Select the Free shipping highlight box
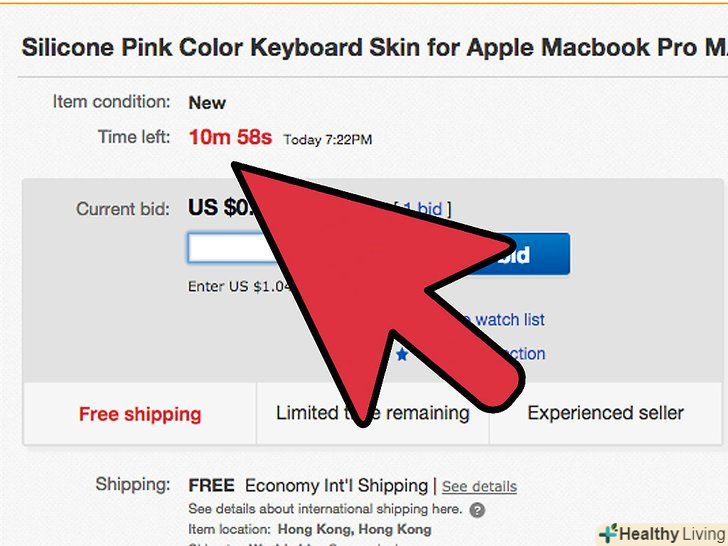Screen dimensions: 728x546 [x=140, y=414]
